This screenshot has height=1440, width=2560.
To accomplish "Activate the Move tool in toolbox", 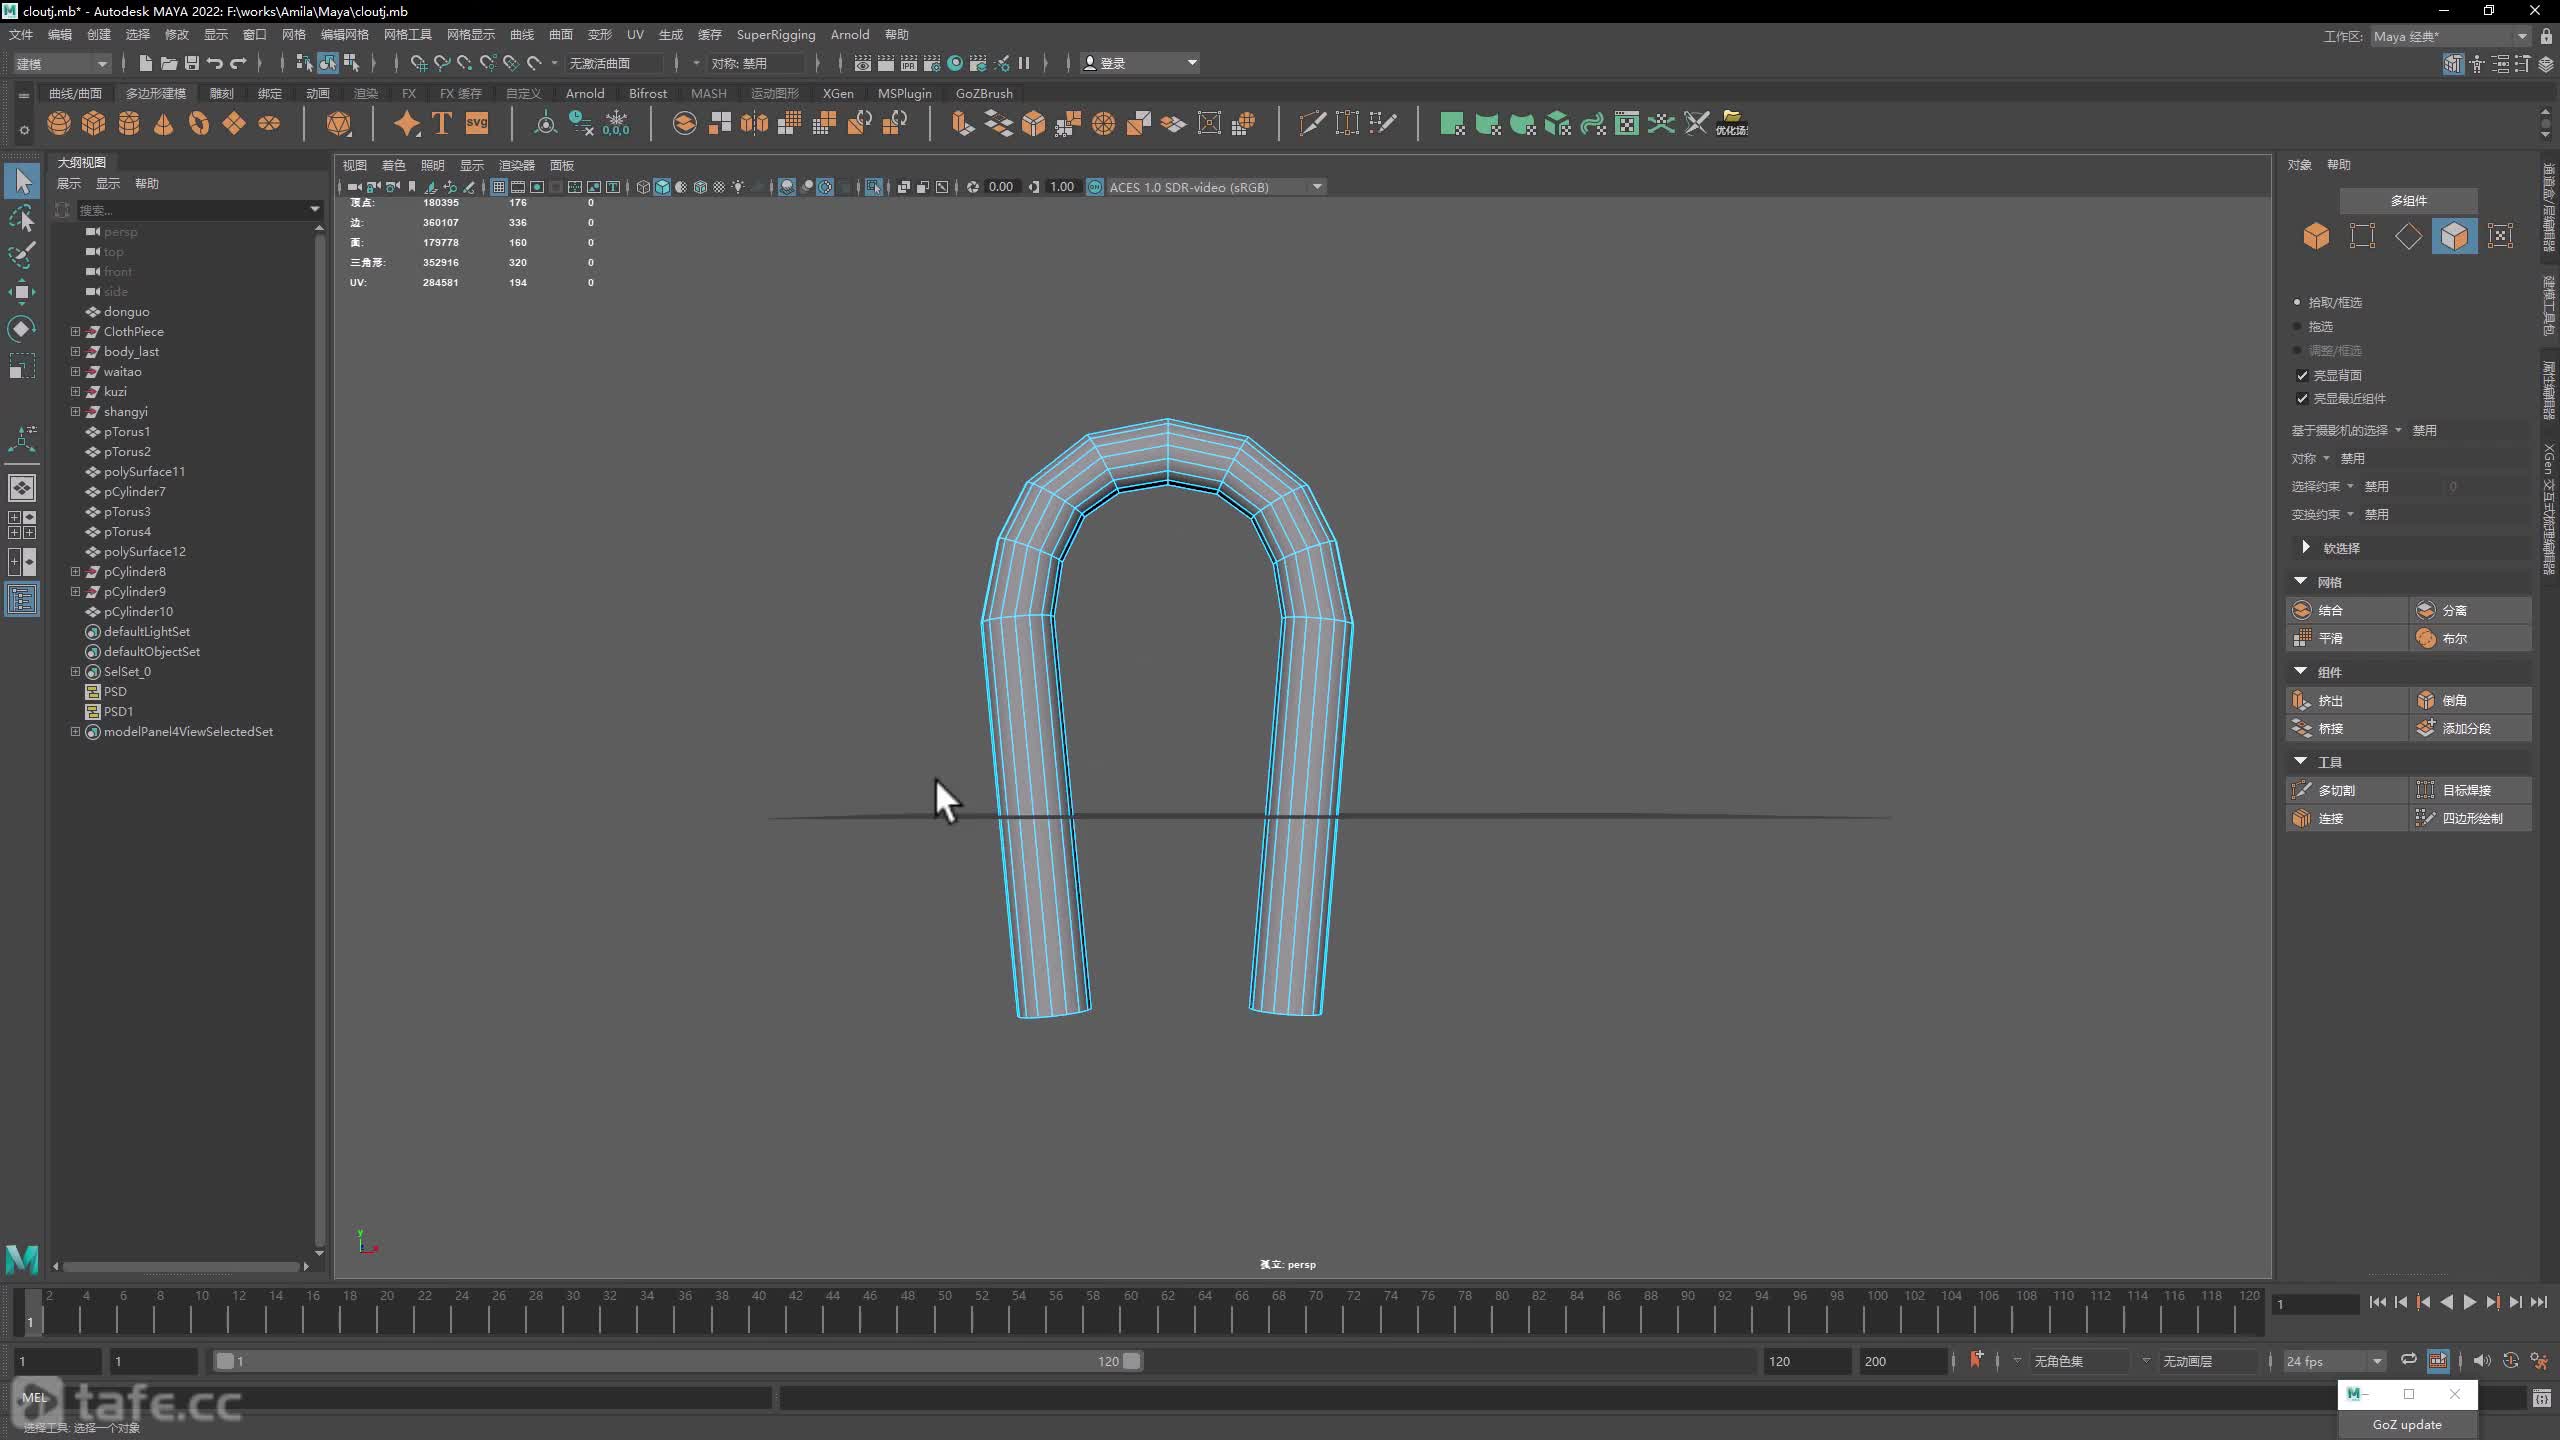I will coord(22,292).
